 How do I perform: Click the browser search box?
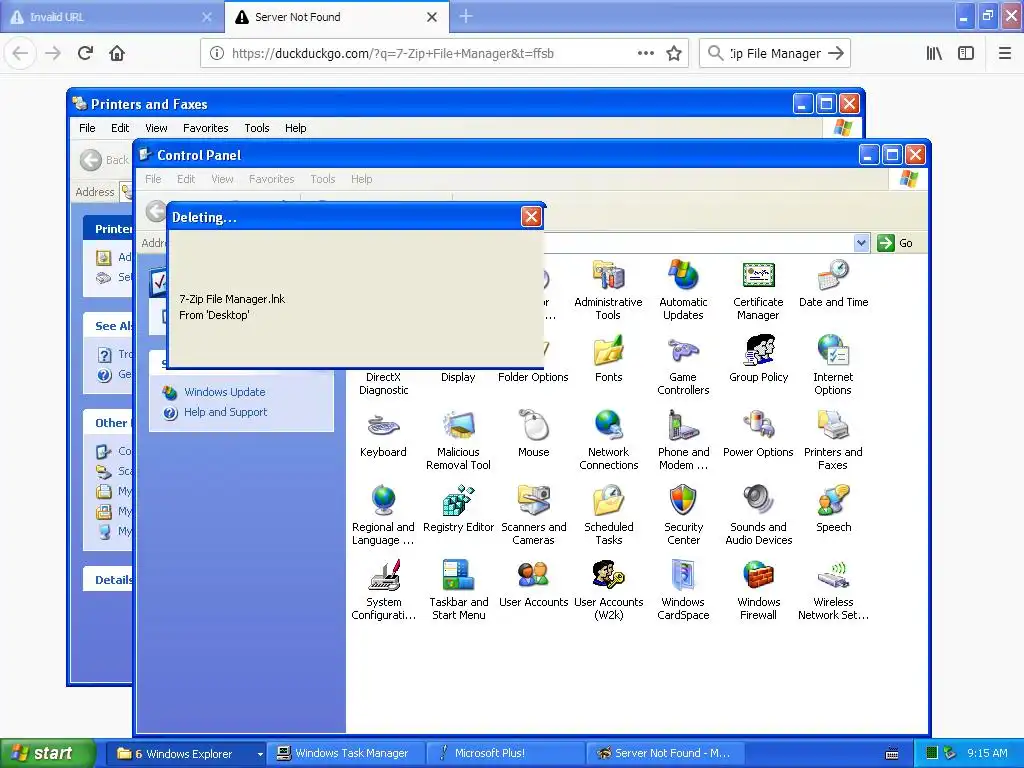tap(775, 54)
